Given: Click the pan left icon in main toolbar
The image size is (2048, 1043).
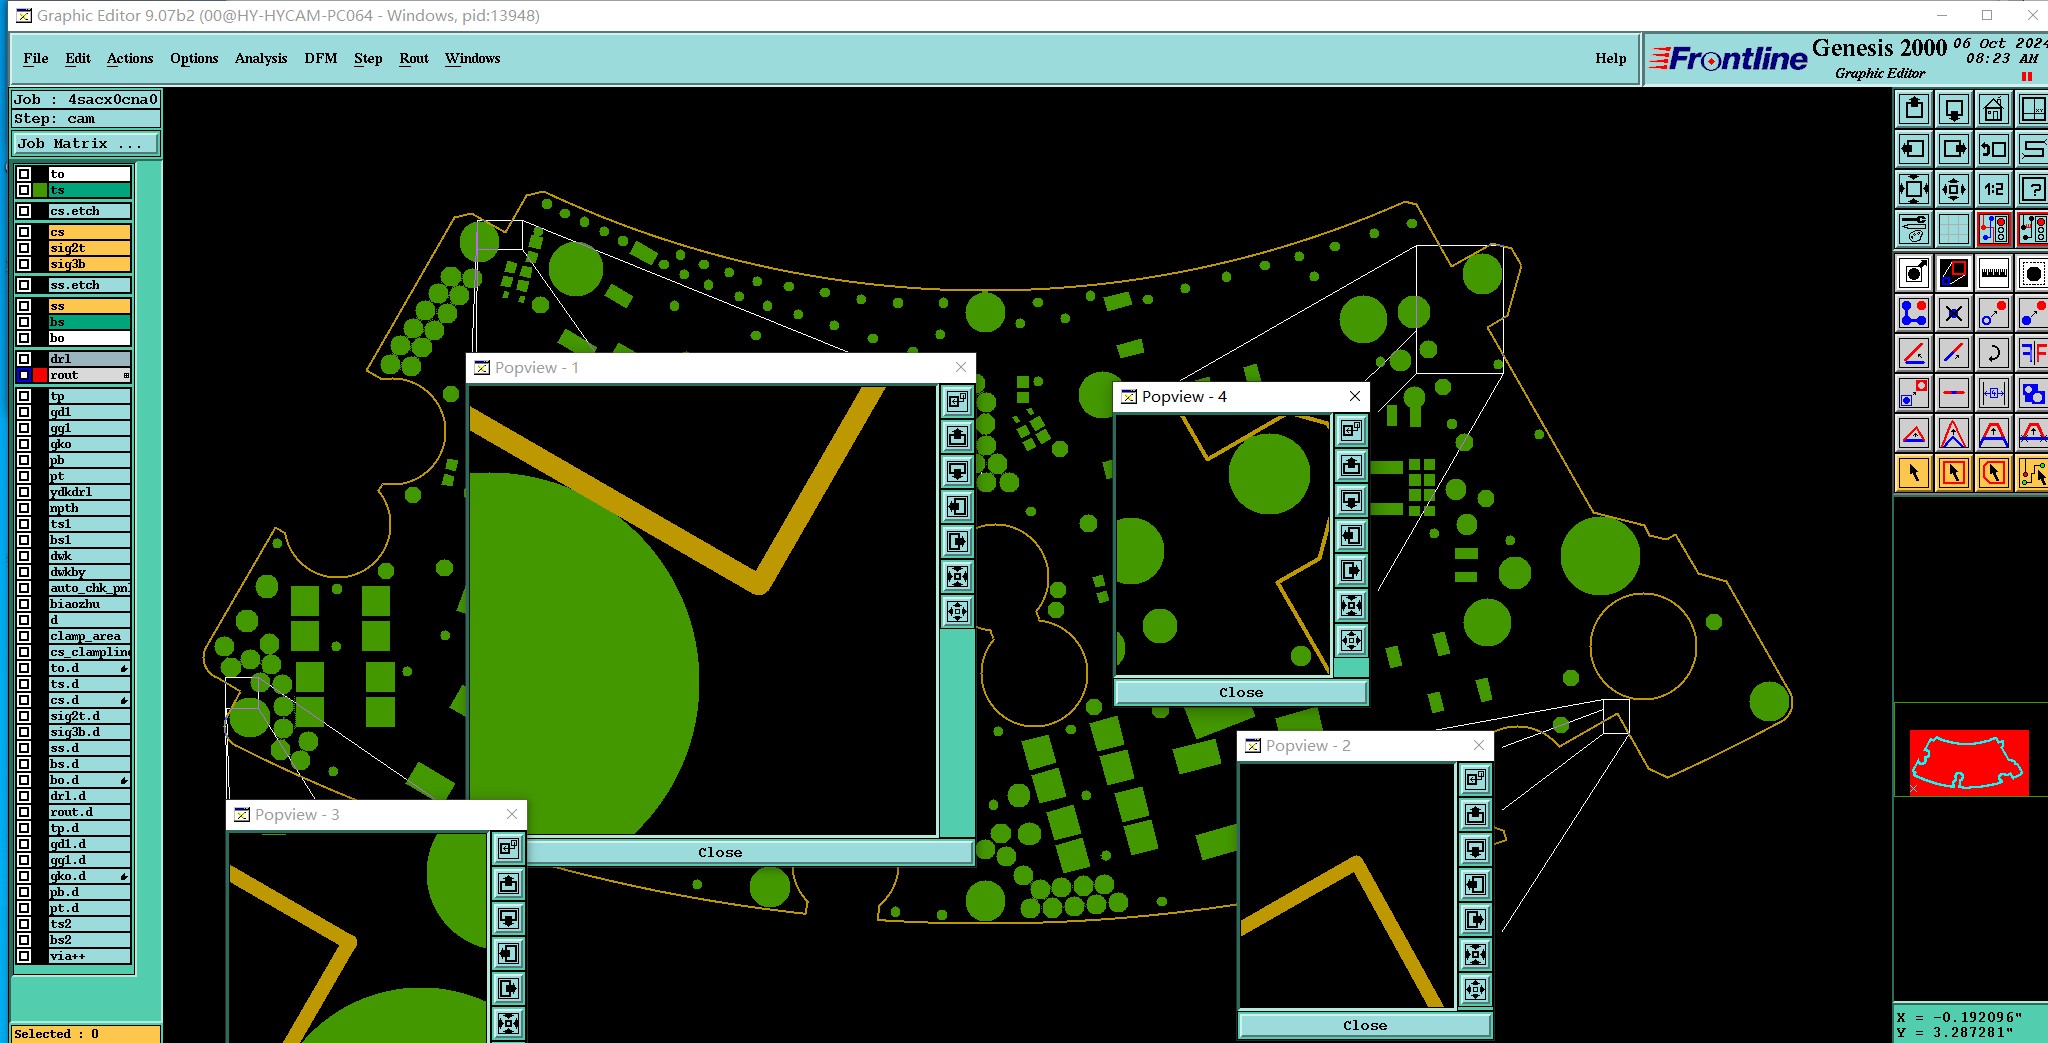Looking at the screenshot, I should point(1914,149).
